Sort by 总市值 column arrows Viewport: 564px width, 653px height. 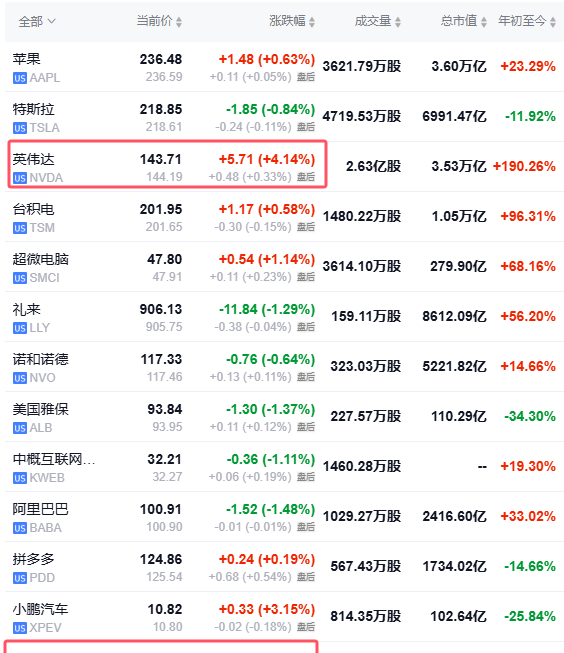(x=484, y=22)
